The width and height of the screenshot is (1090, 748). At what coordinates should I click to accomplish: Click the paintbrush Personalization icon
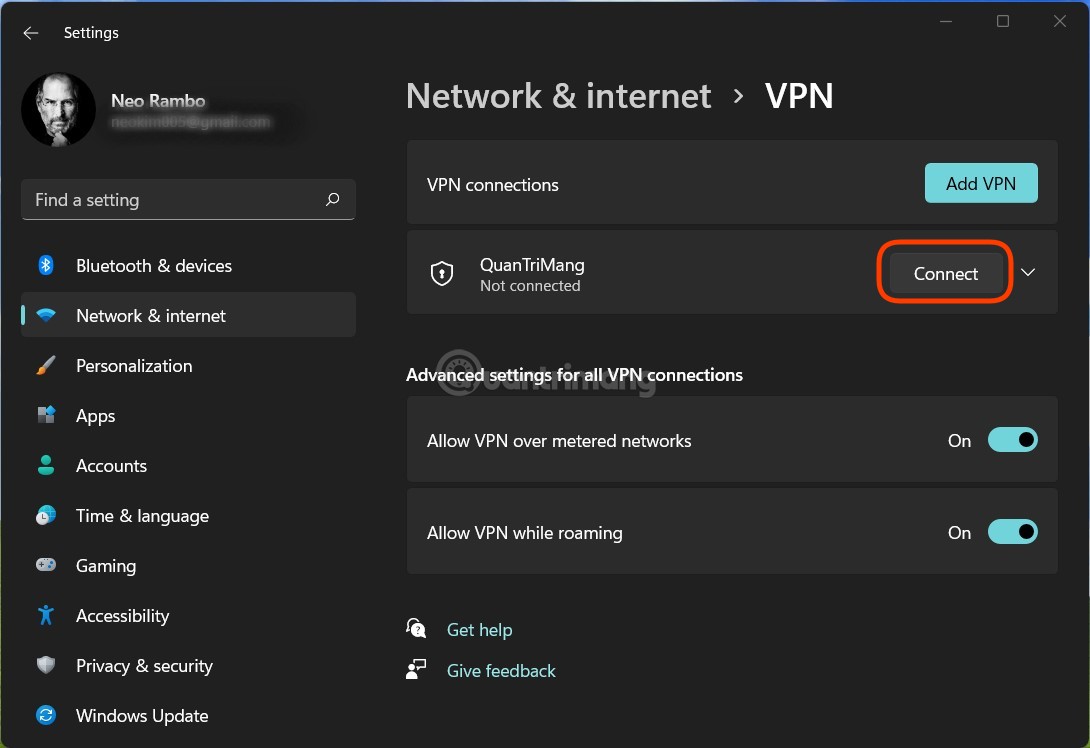[x=46, y=365]
